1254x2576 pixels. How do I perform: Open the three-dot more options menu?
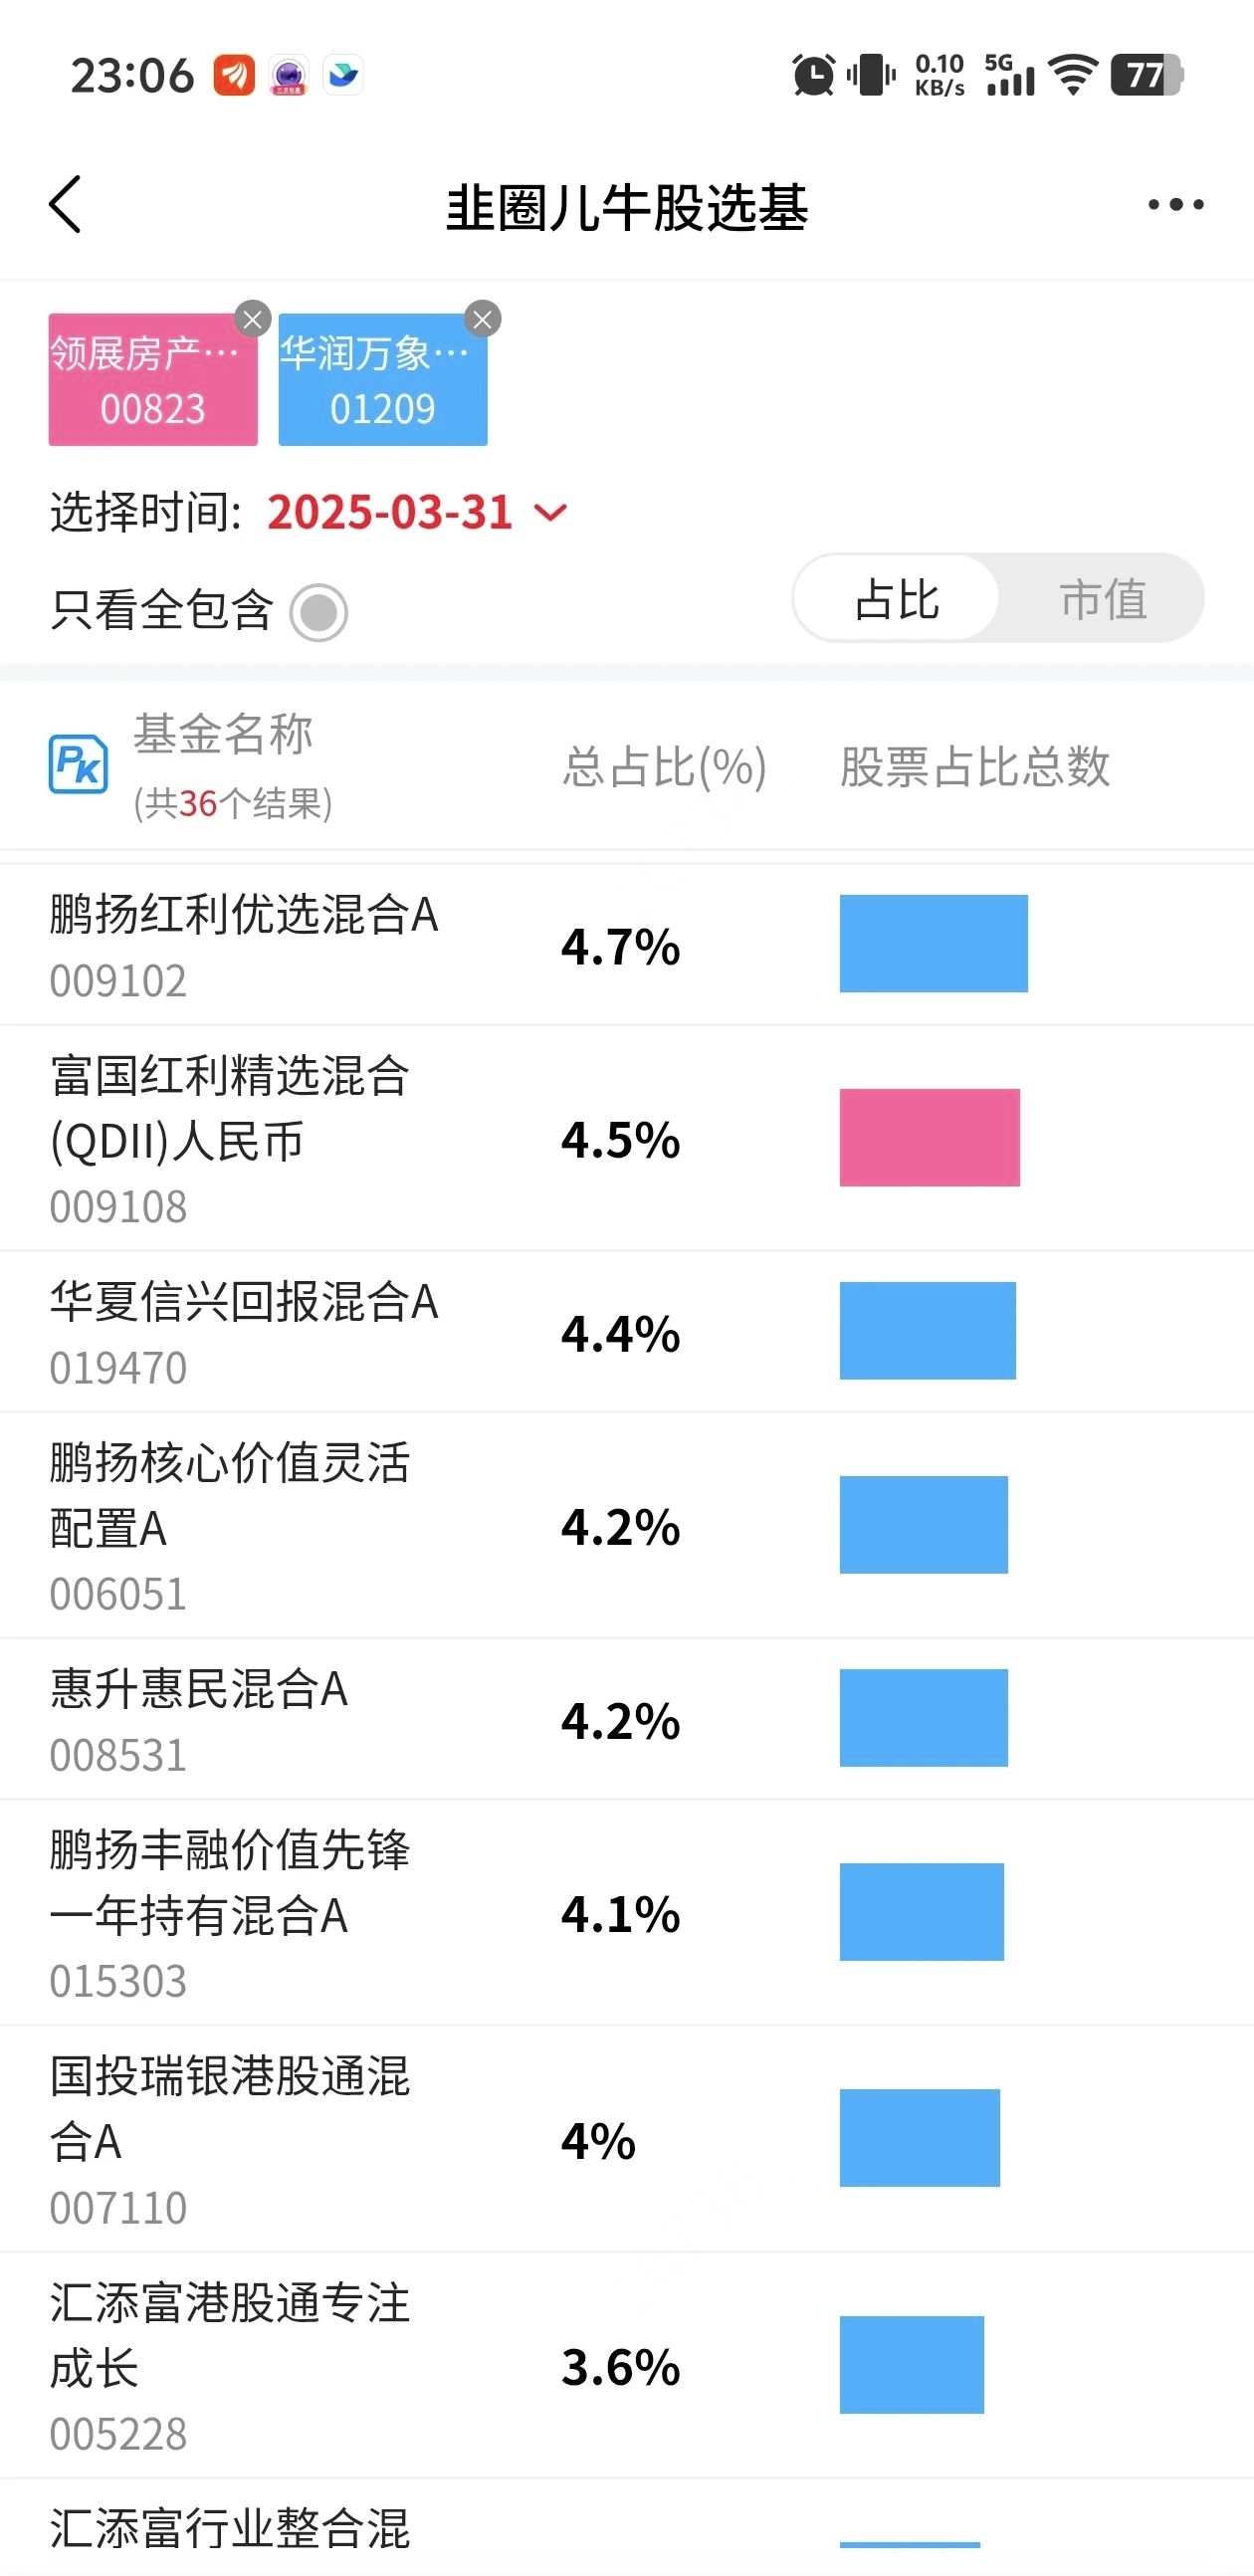pyautogui.click(x=1175, y=205)
